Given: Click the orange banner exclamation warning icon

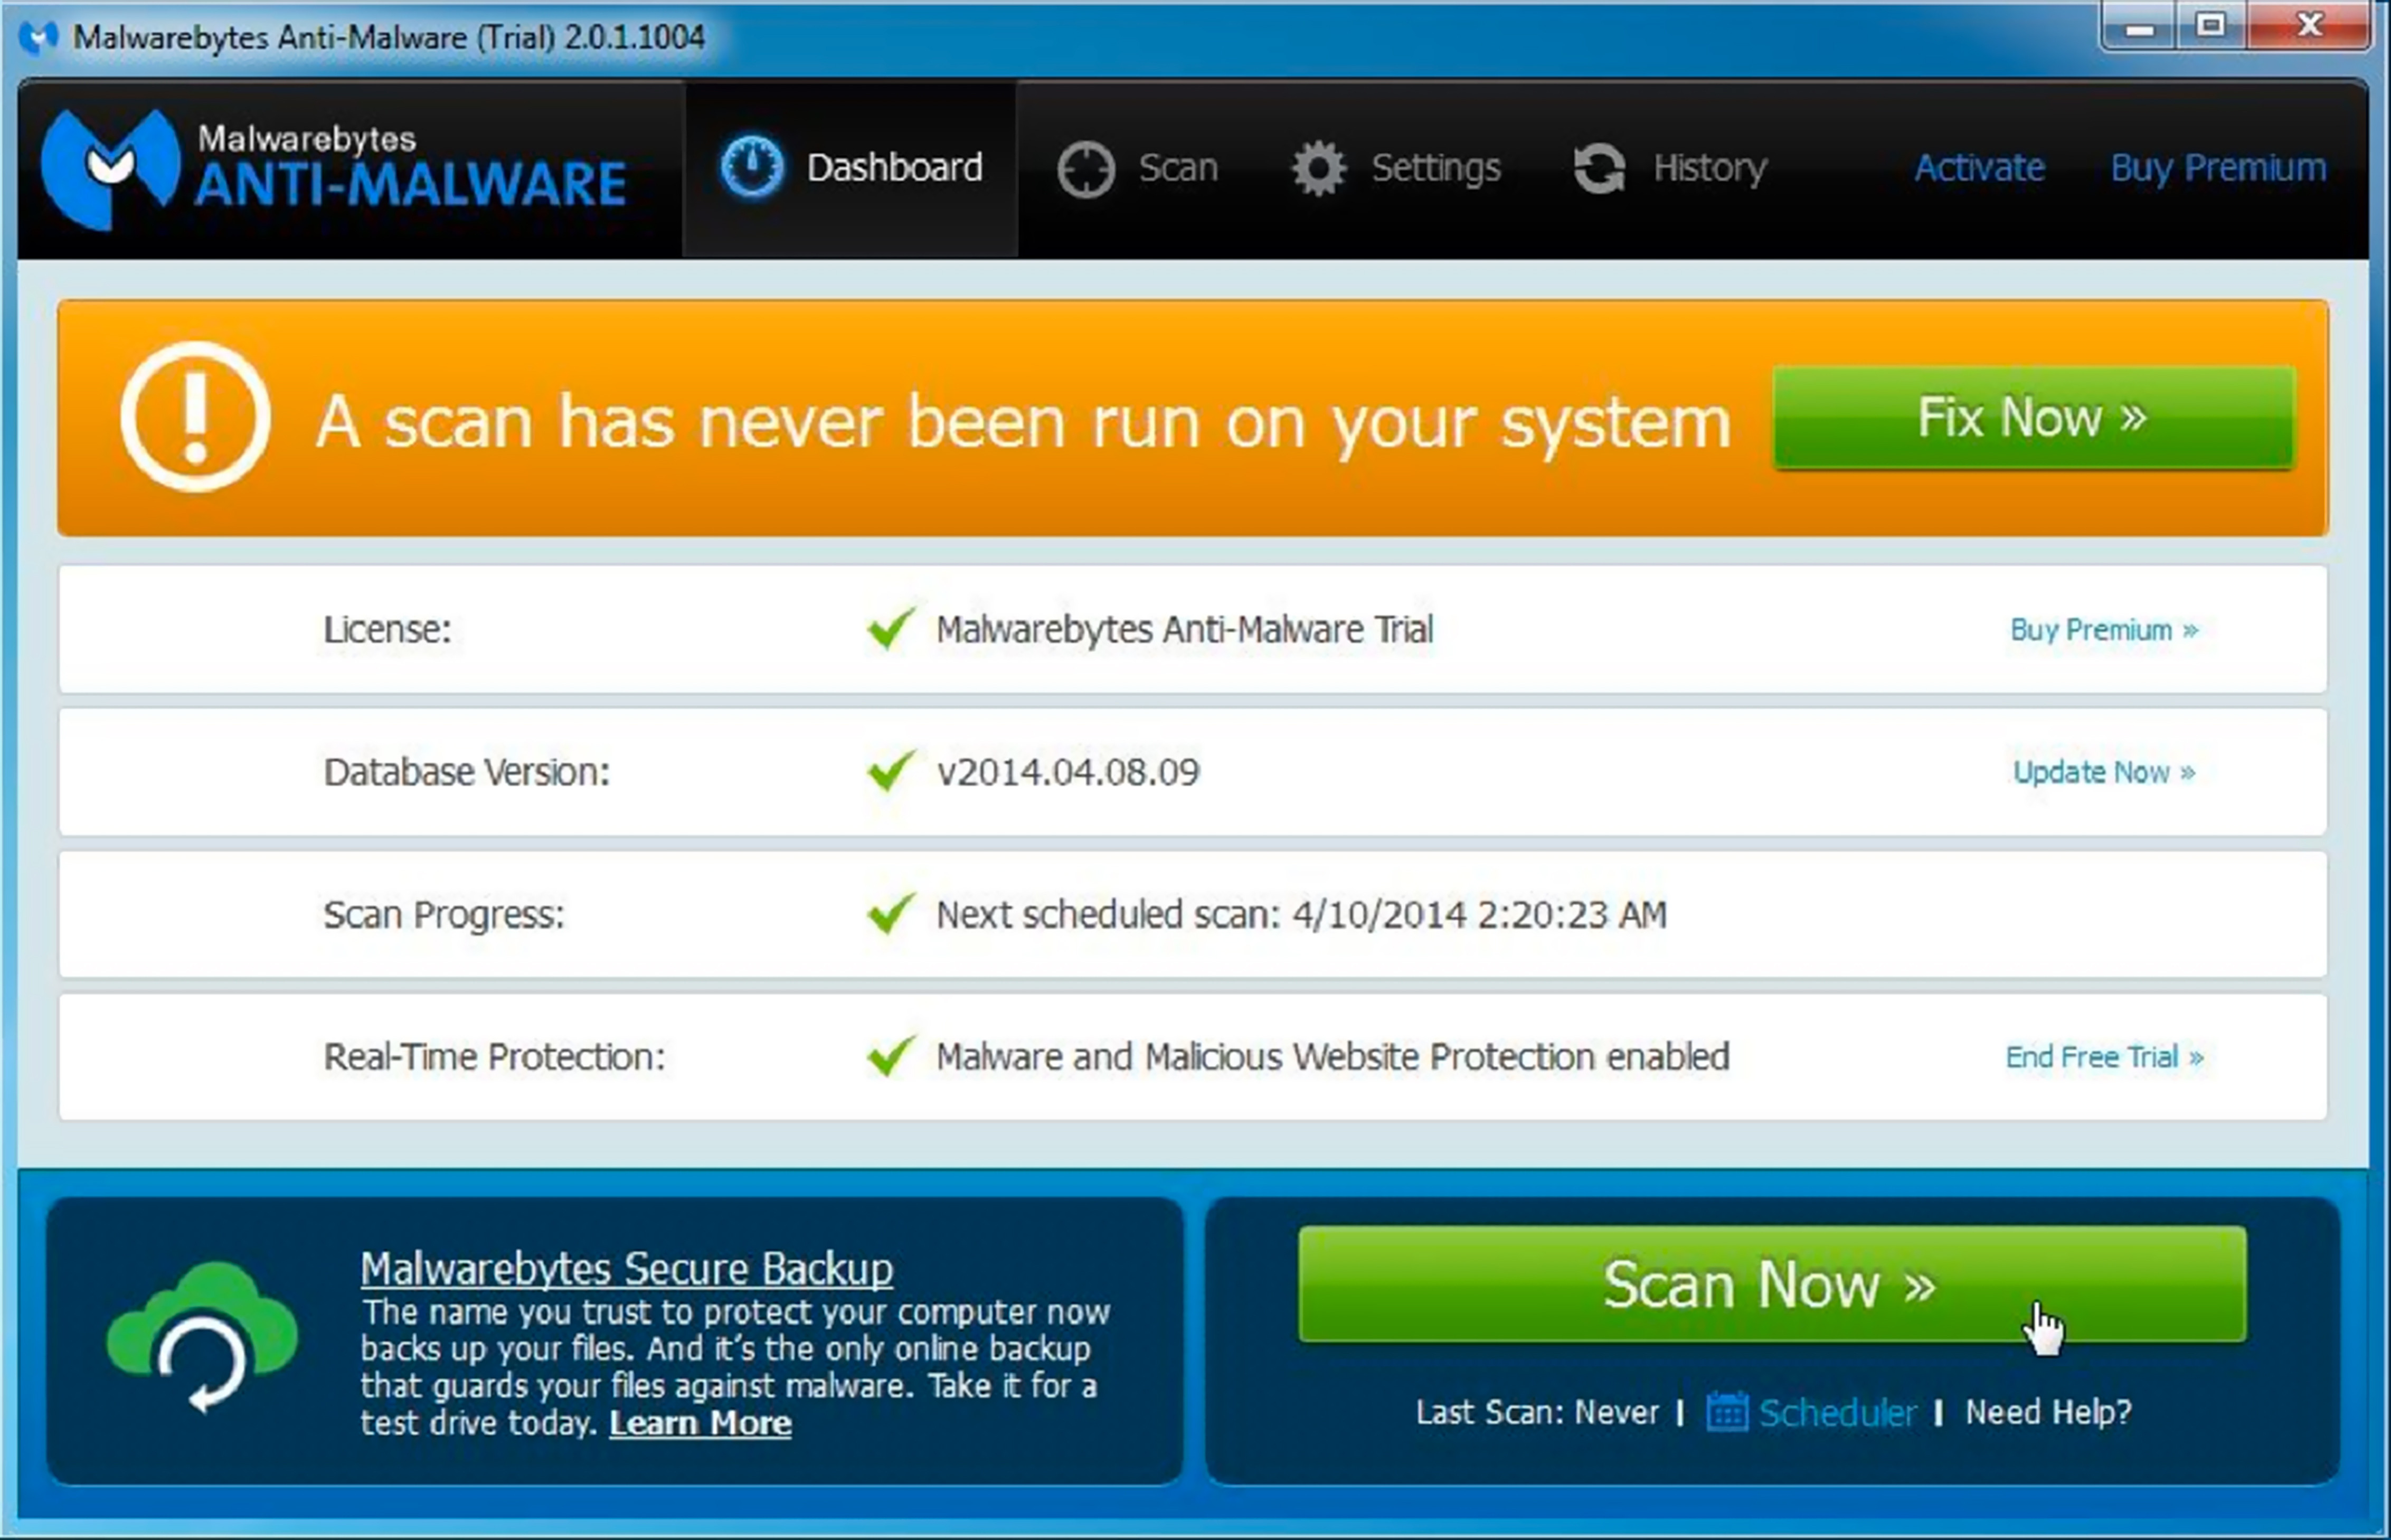Looking at the screenshot, I should pyautogui.click(x=195, y=417).
